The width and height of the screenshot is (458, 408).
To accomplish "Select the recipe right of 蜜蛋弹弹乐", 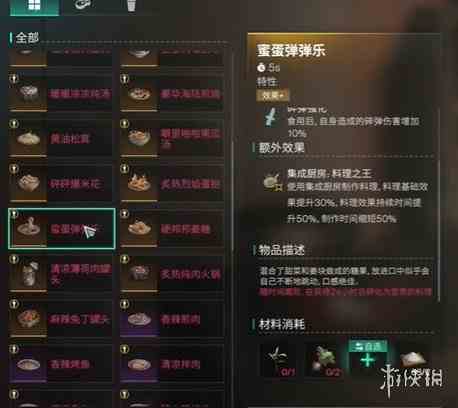I will [172, 229].
